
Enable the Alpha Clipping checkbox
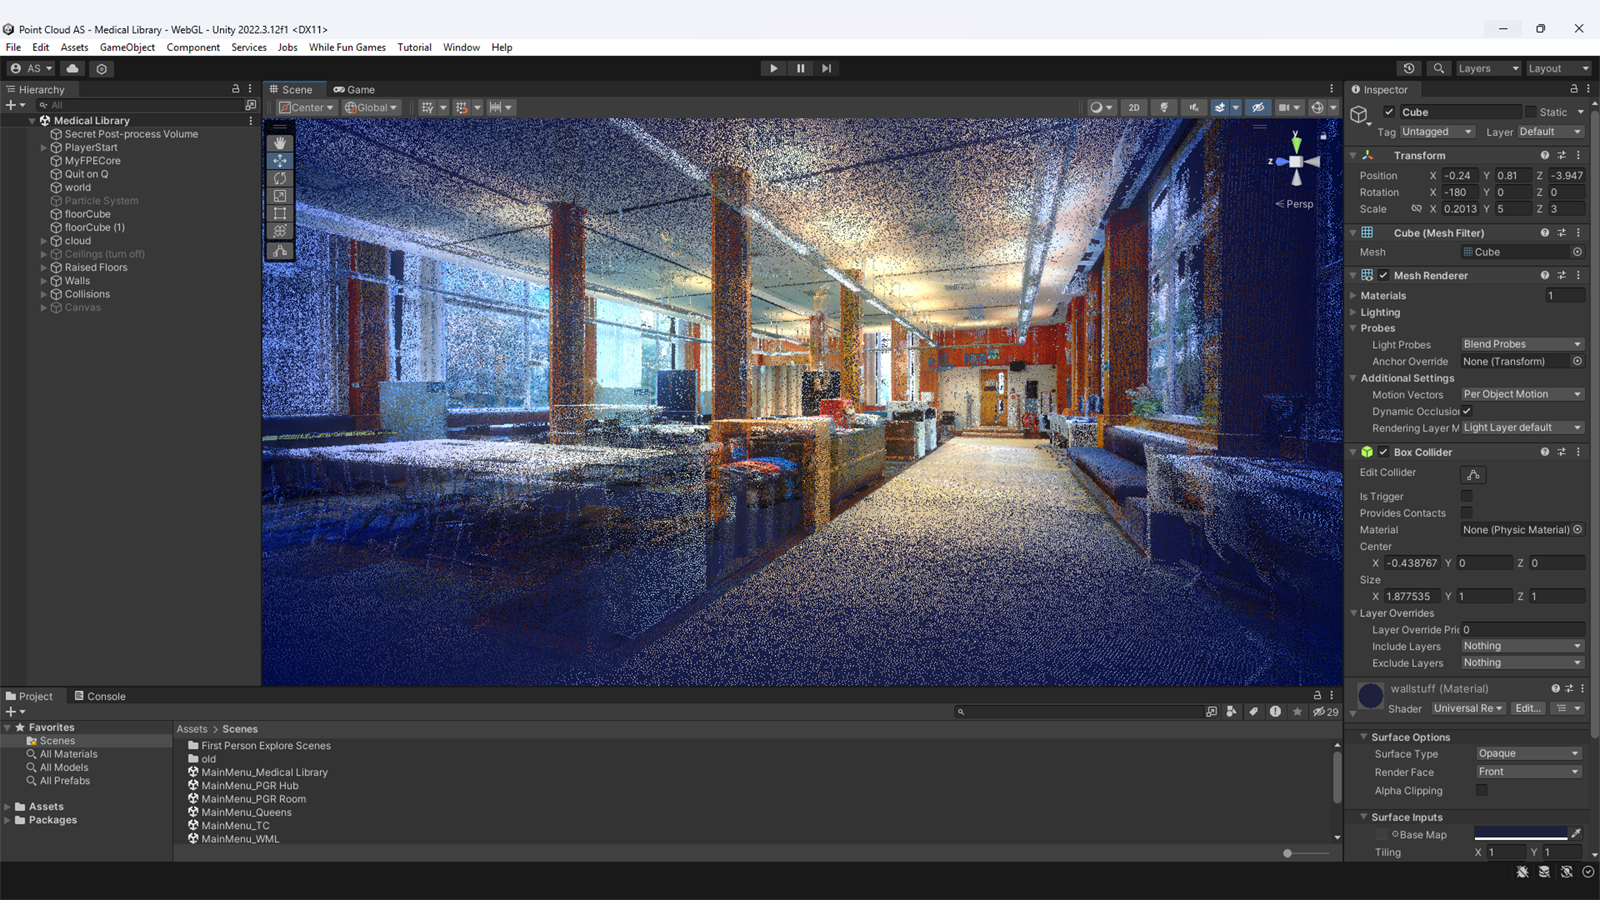1482,790
